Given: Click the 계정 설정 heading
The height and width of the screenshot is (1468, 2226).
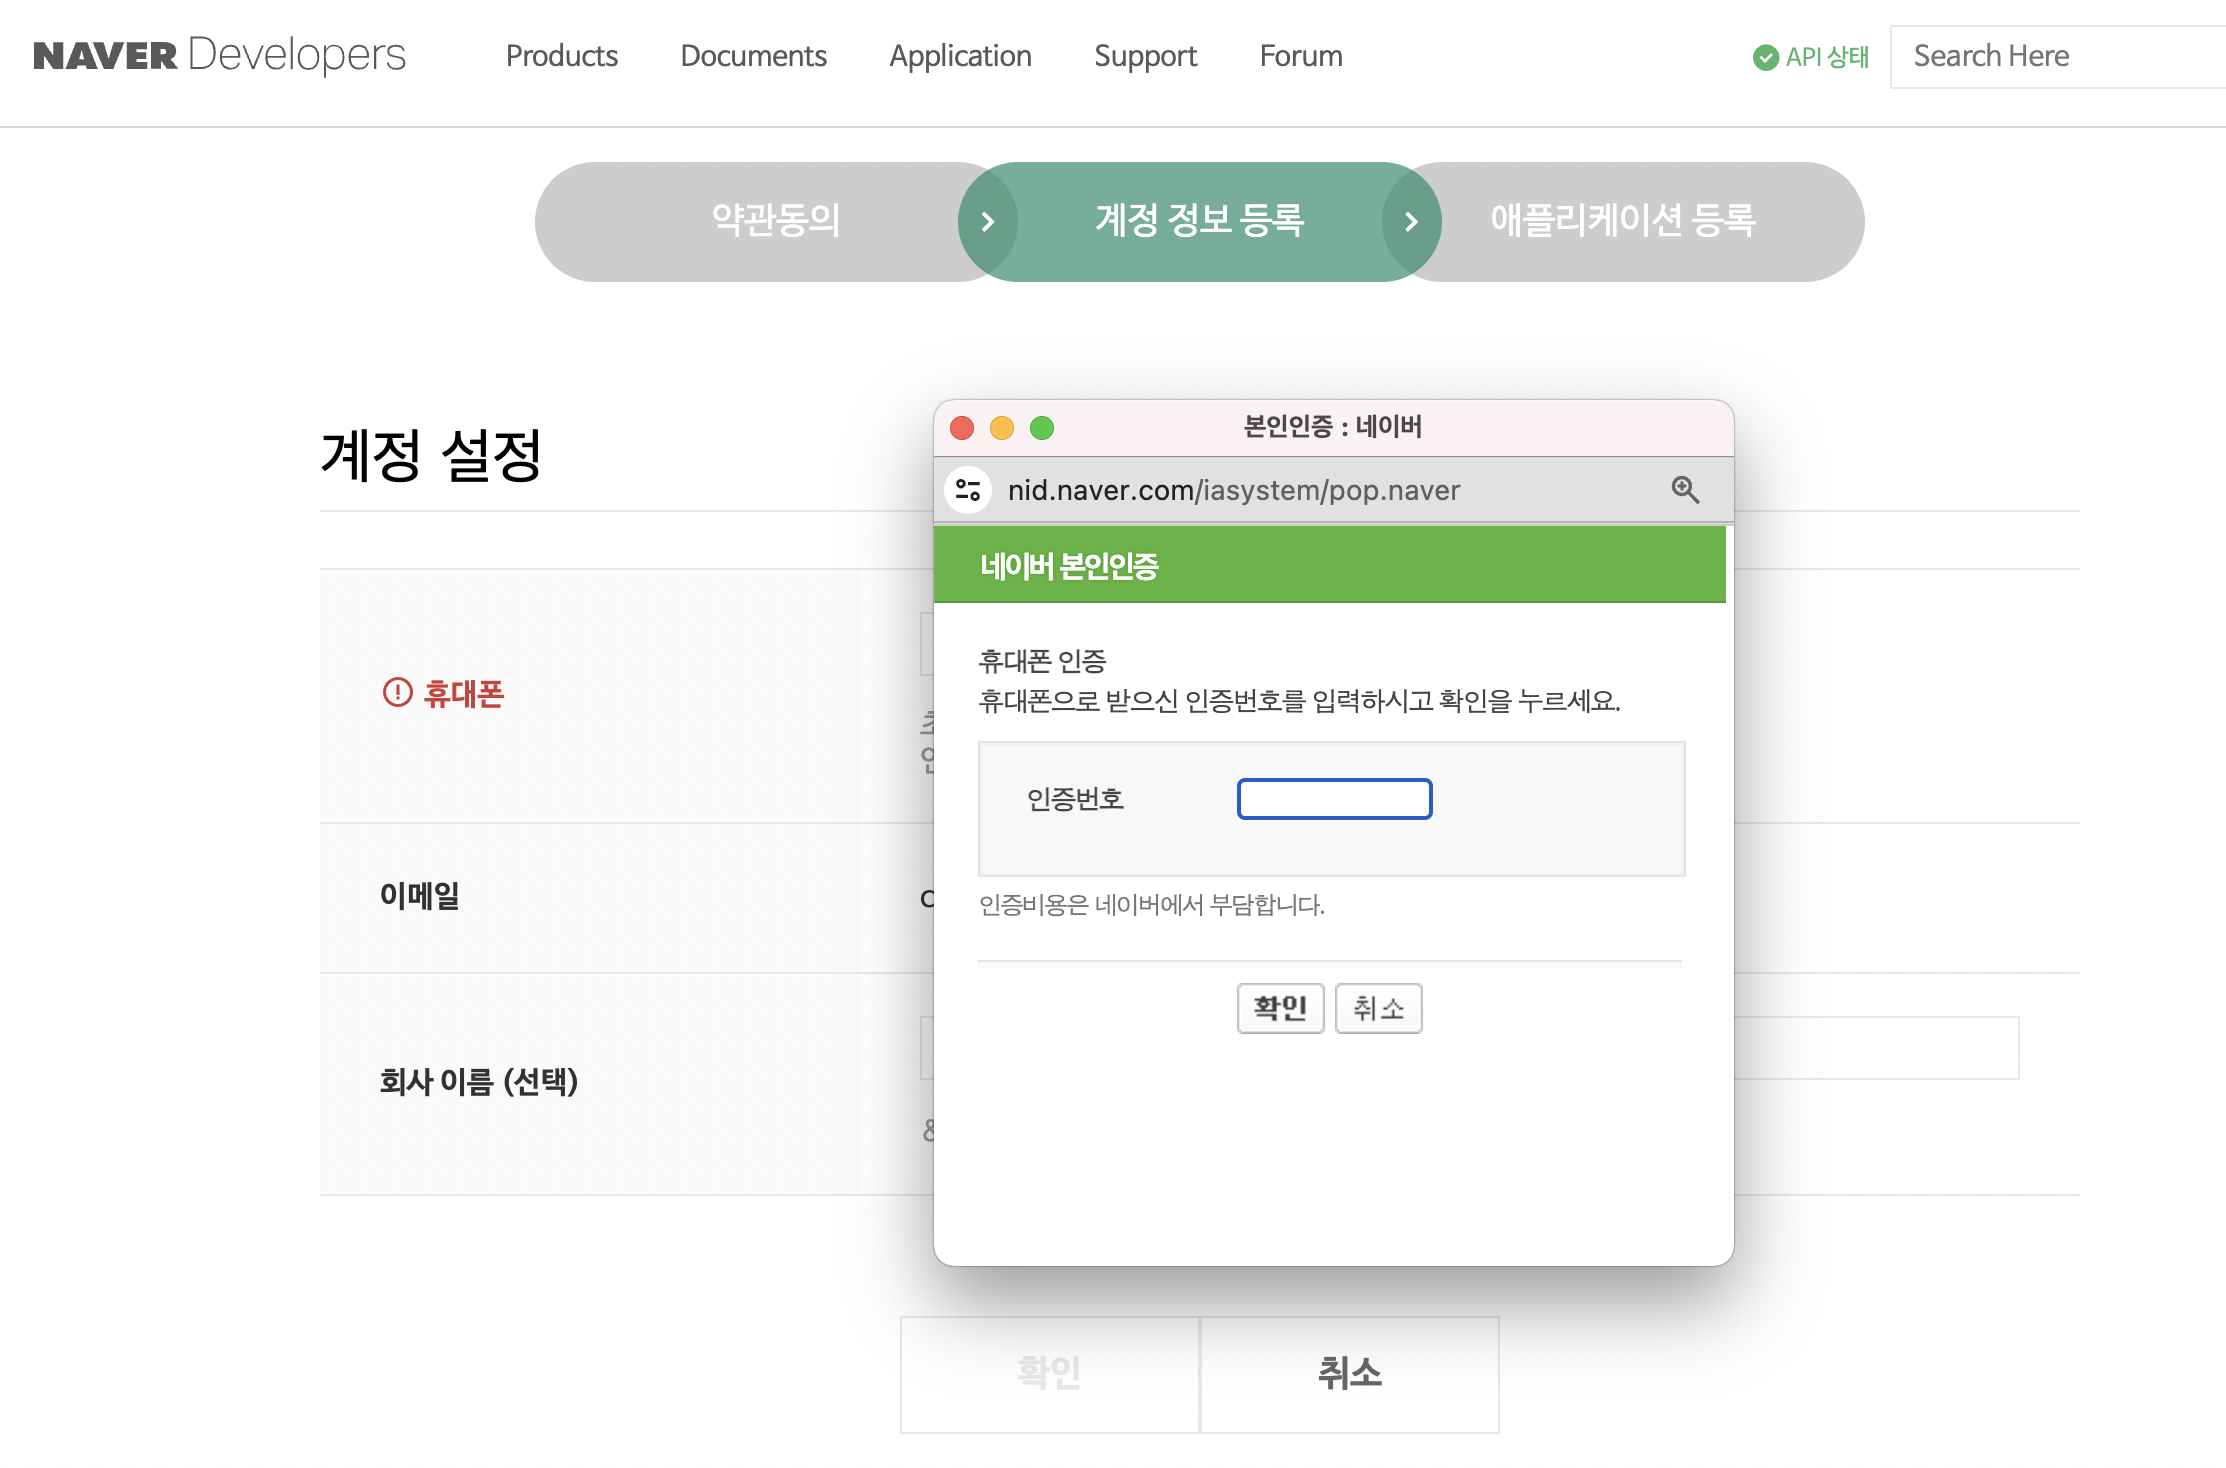Looking at the screenshot, I should pos(431,456).
